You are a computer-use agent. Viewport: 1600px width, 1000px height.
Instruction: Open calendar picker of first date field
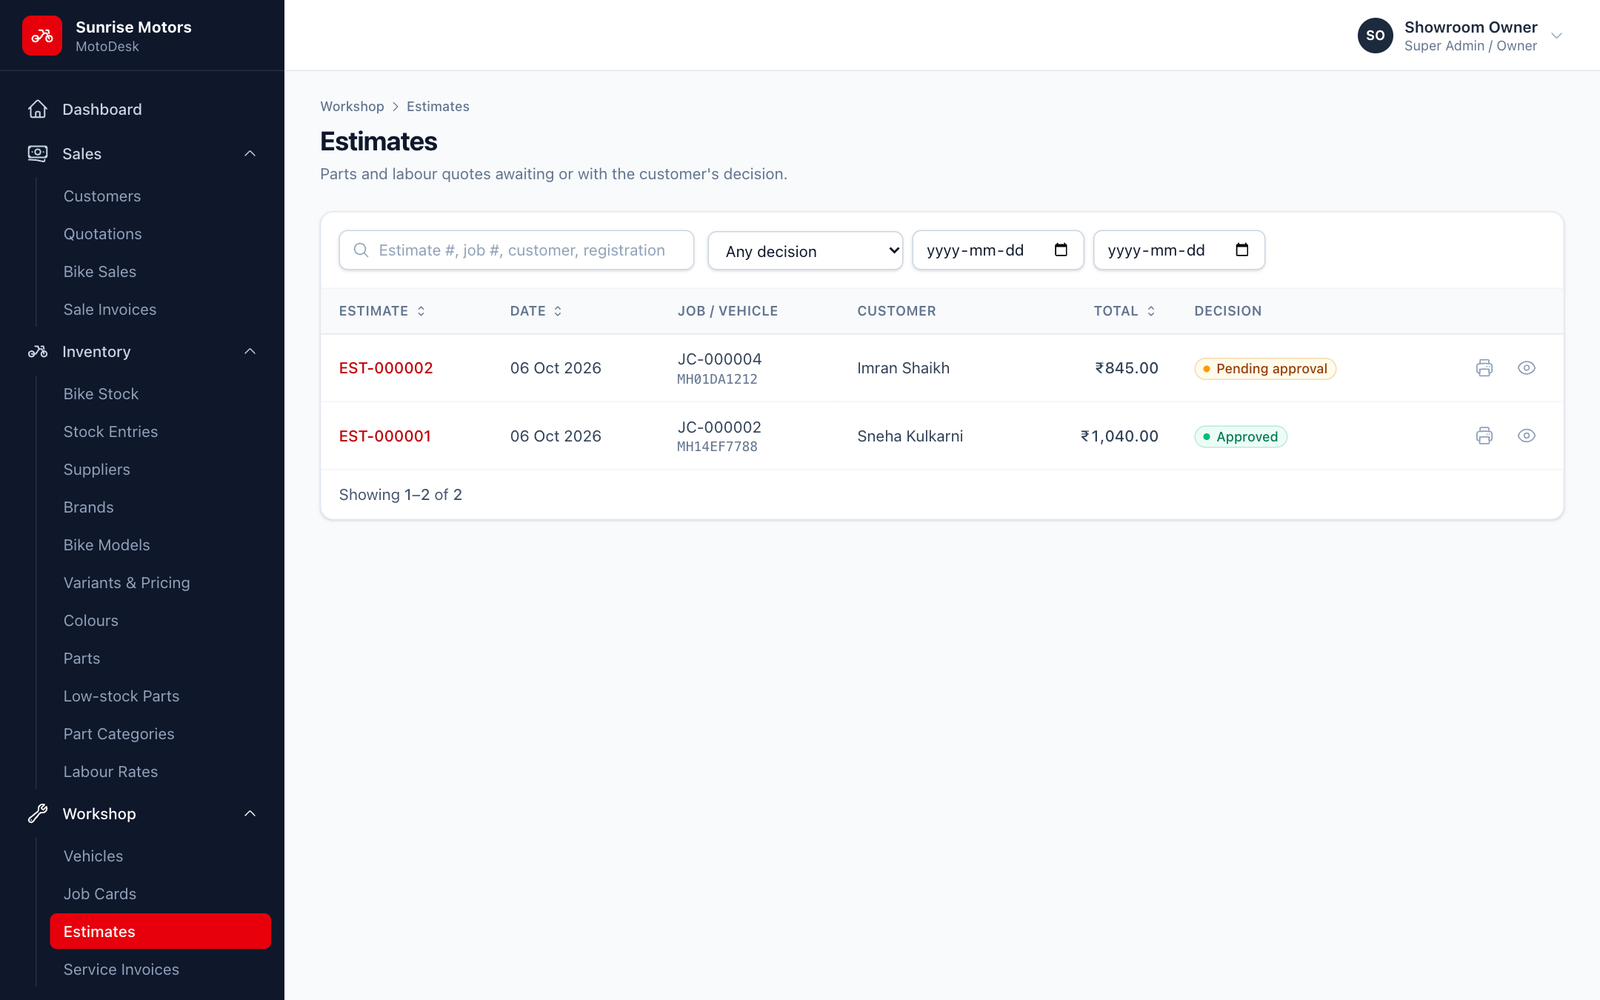(1061, 250)
